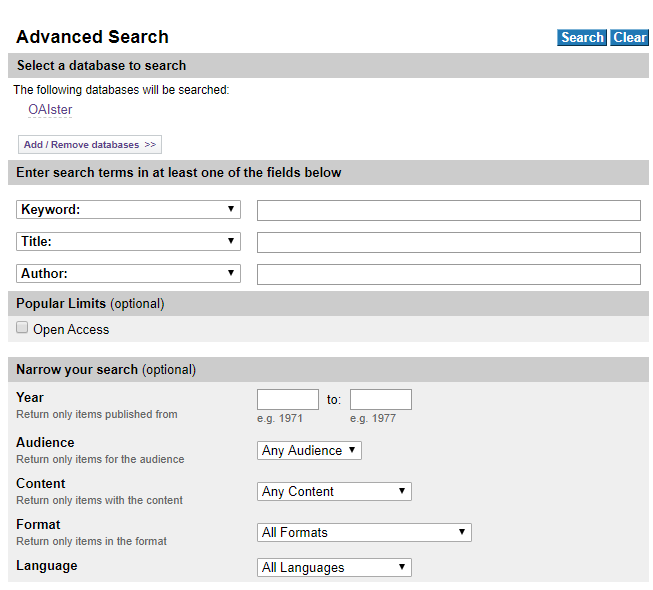Viewport: 653px width, 590px height.
Task: Click the ending Year input field
Action: pyautogui.click(x=380, y=400)
